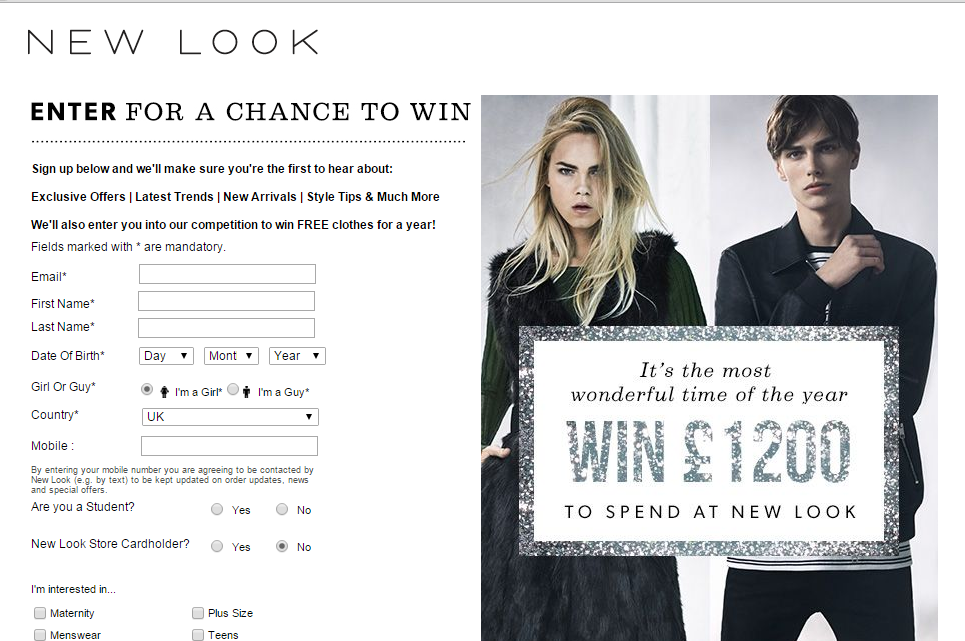Viewport: 965px width, 641px height.
Task: Enable the Menswear interest checkbox
Action: 40,635
